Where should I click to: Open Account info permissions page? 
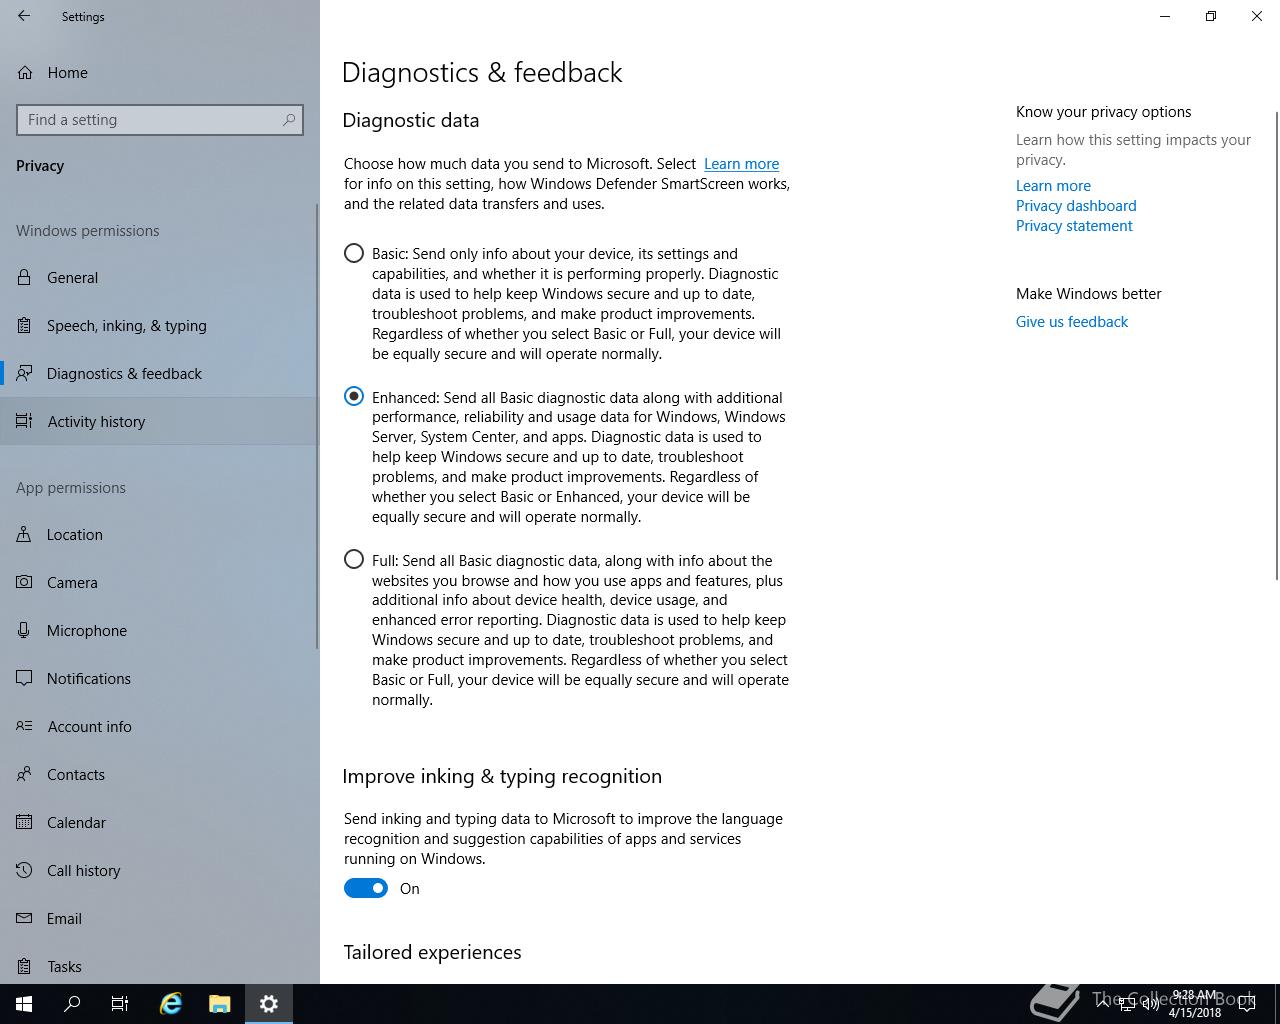[160, 726]
